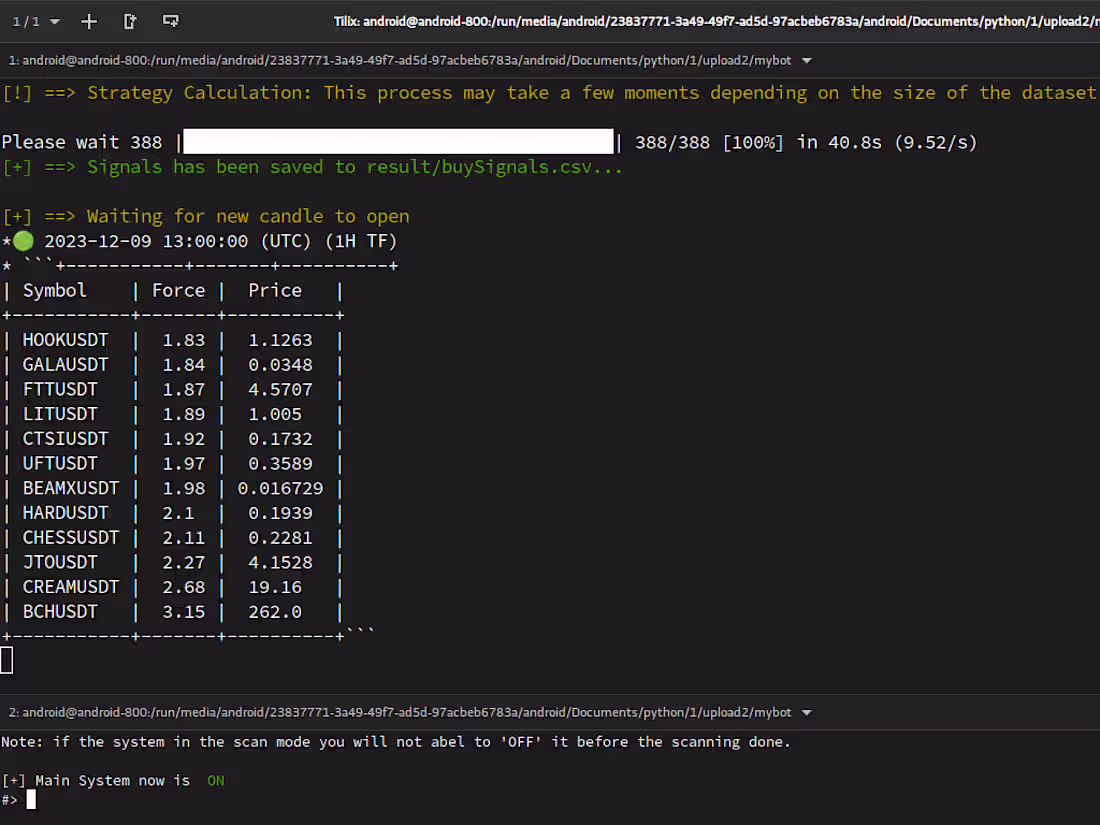Click the green candle-open status indicator
This screenshot has height=825, width=1100.
coord(21,240)
